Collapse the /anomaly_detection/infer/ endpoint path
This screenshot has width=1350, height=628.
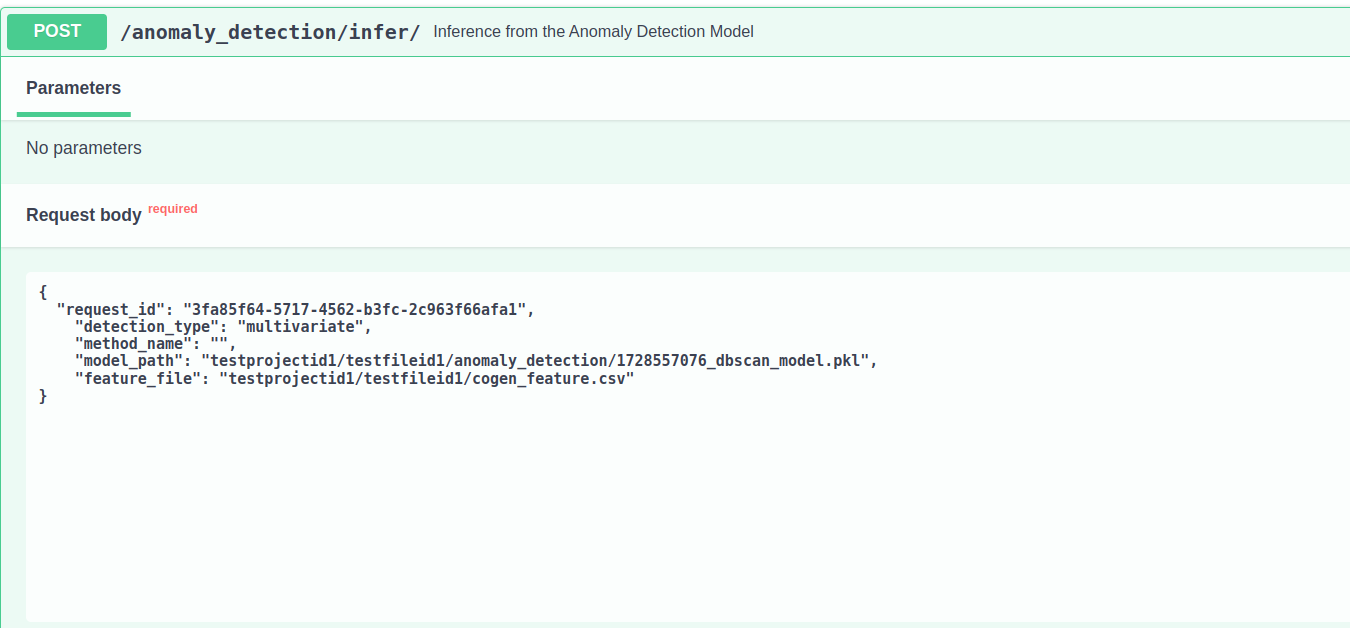click(270, 32)
